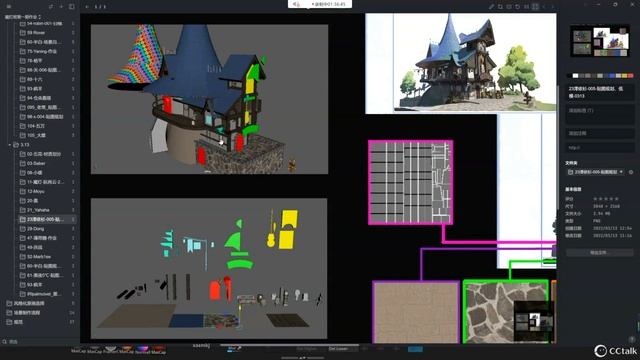Click the crop tool icon
640x360 pixels.
[x=500, y=7]
